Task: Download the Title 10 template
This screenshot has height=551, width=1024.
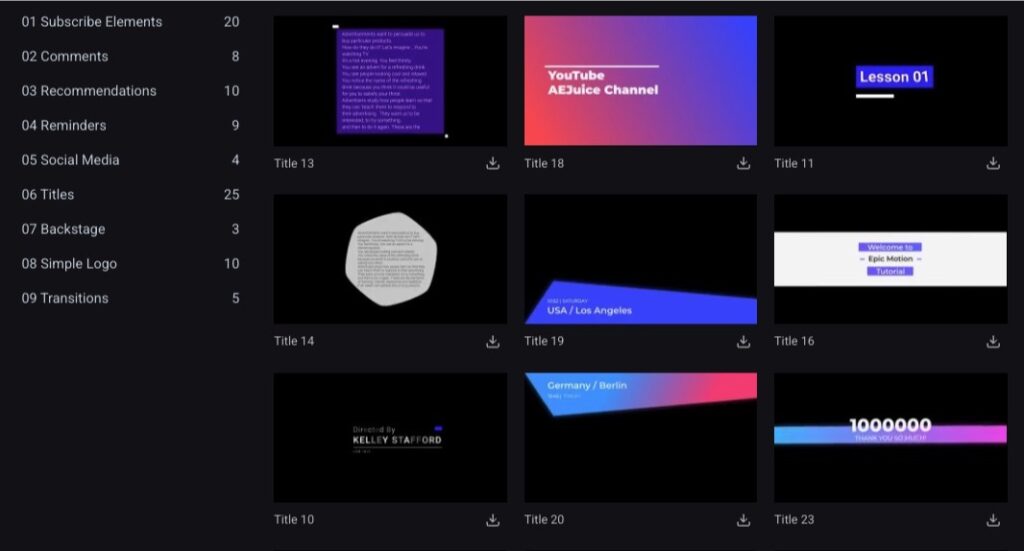Action: click(x=493, y=520)
